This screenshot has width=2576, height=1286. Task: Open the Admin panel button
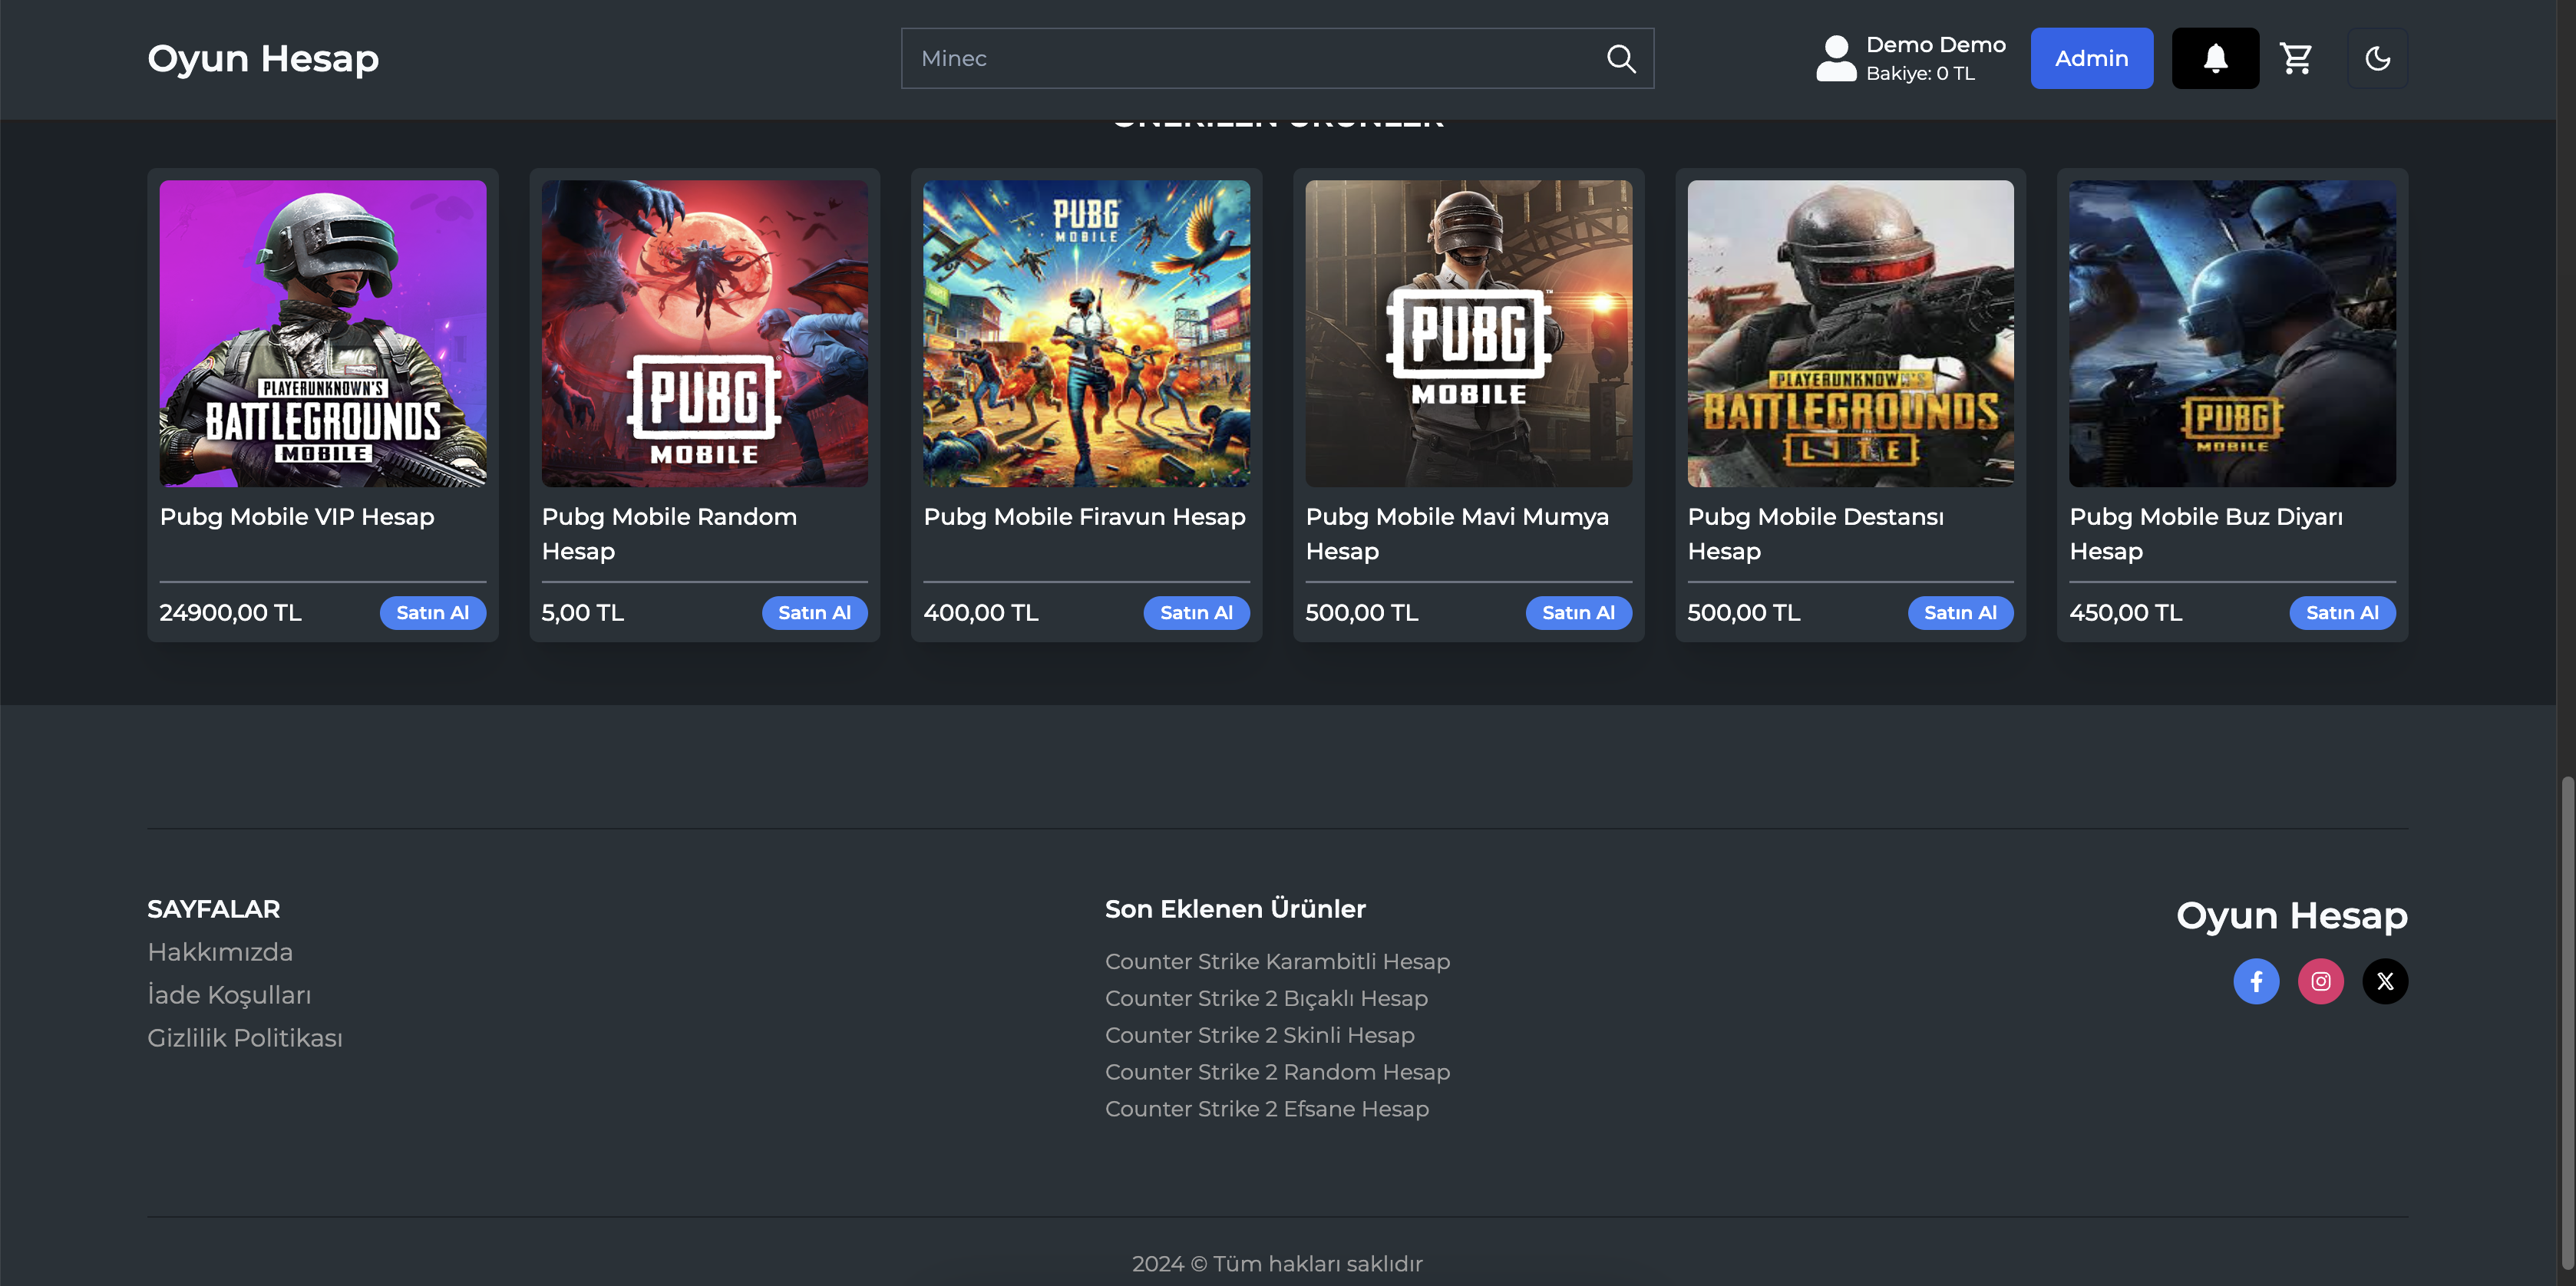click(x=2092, y=58)
